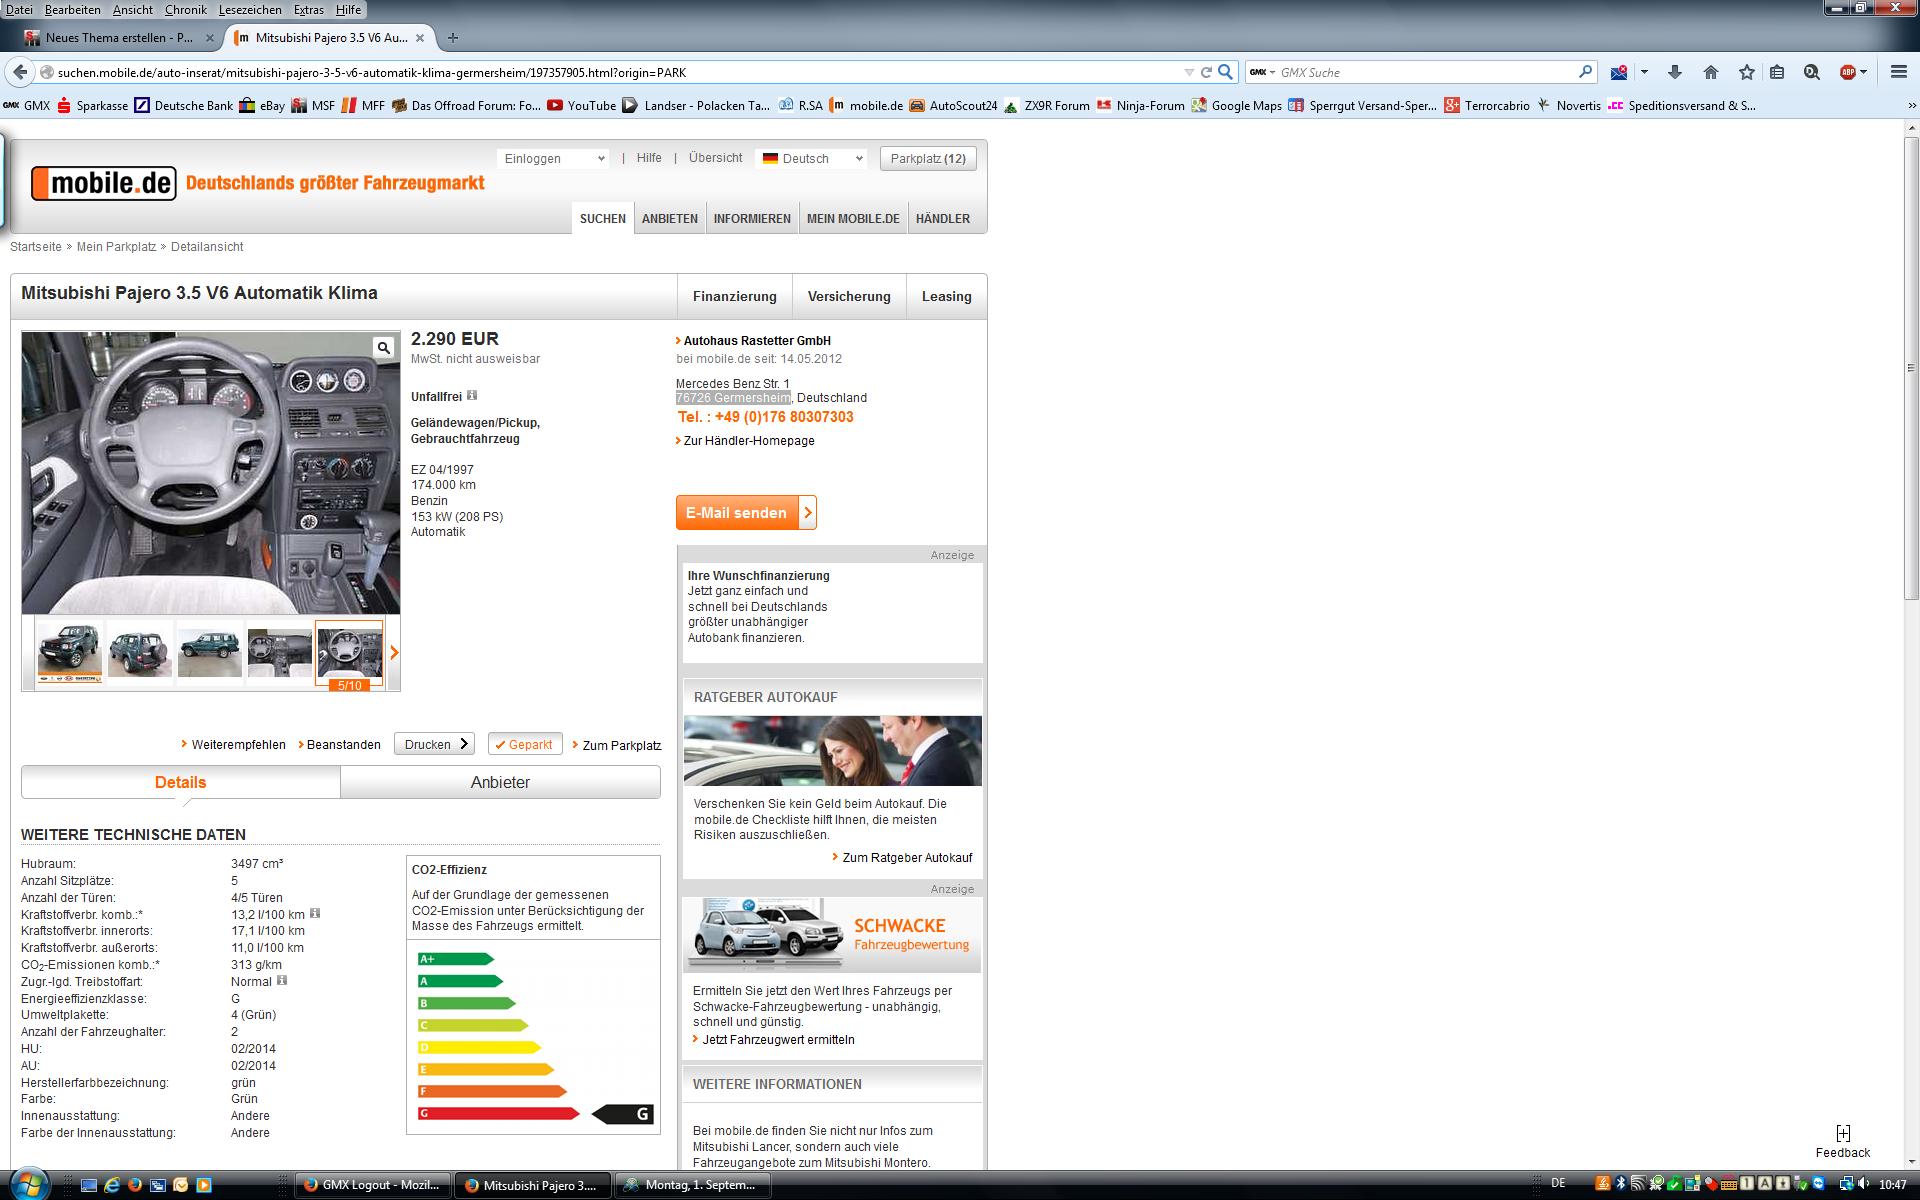Select first car exterior thumbnail
The height and width of the screenshot is (1200, 1920).
click(69, 652)
